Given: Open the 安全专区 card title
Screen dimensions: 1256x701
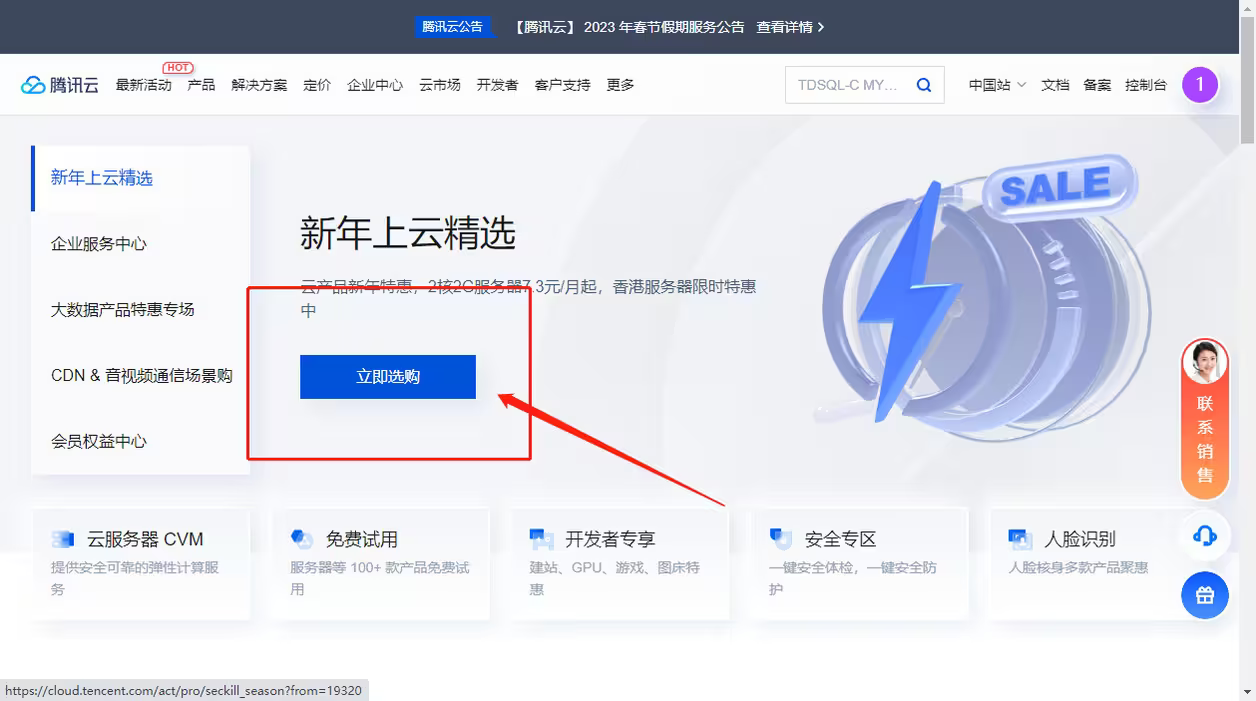Looking at the screenshot, I should click(x=841, y=540).
